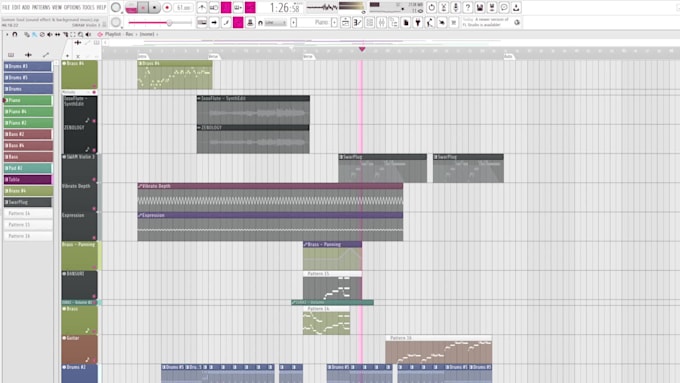680x383 pixels.
Task: Click the Outro timeline marker
Action: point(508,56)
